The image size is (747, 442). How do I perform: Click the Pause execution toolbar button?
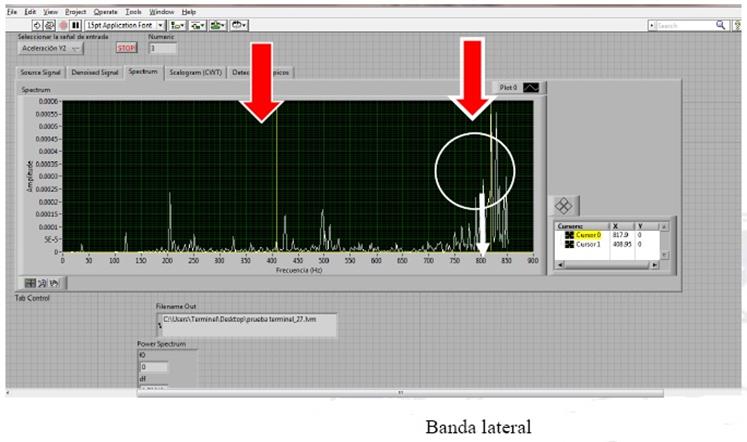point(75,24)
